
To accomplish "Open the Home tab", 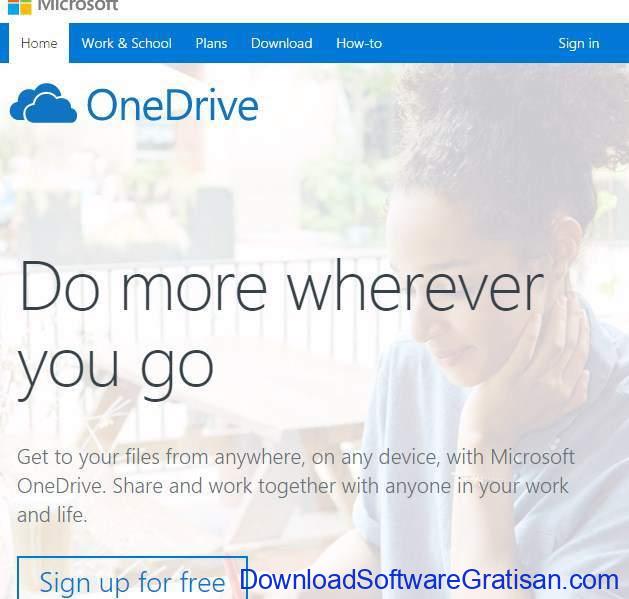I will click(x=39, y=43).
